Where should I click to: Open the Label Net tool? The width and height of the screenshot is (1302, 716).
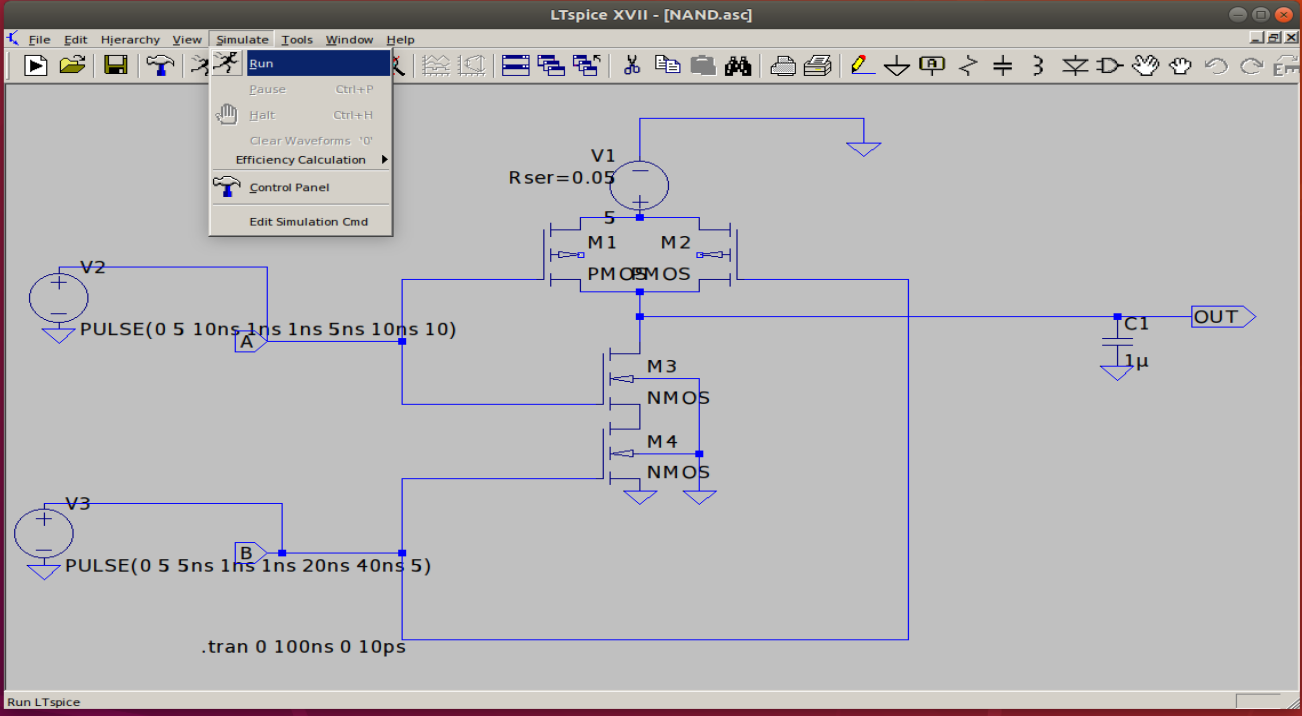pos(931,65)
